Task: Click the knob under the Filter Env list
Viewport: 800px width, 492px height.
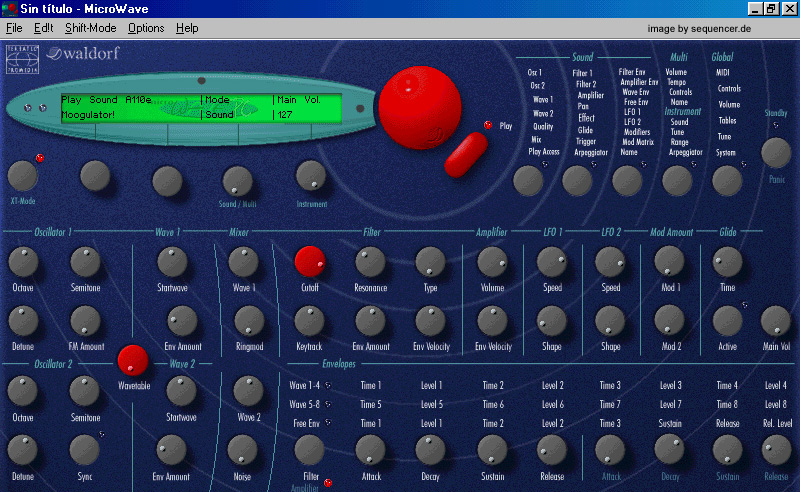Action: tap(627, 181)
